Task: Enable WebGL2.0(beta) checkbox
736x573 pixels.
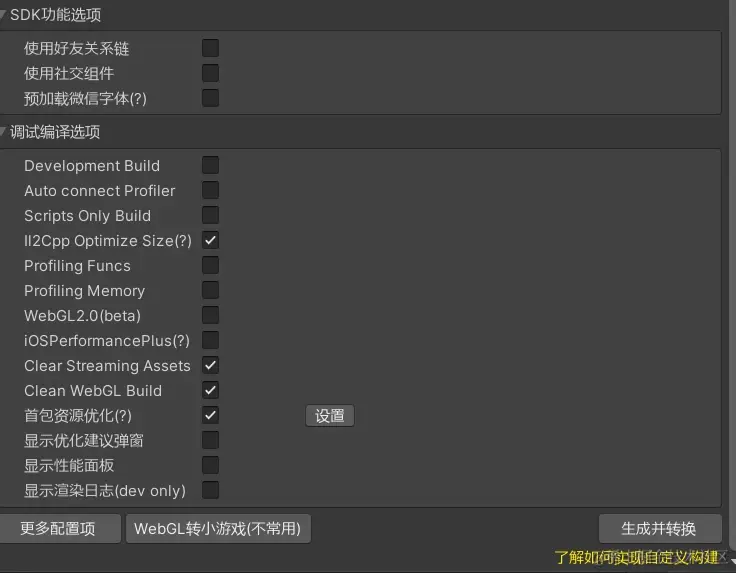Action: coord(210,315)
